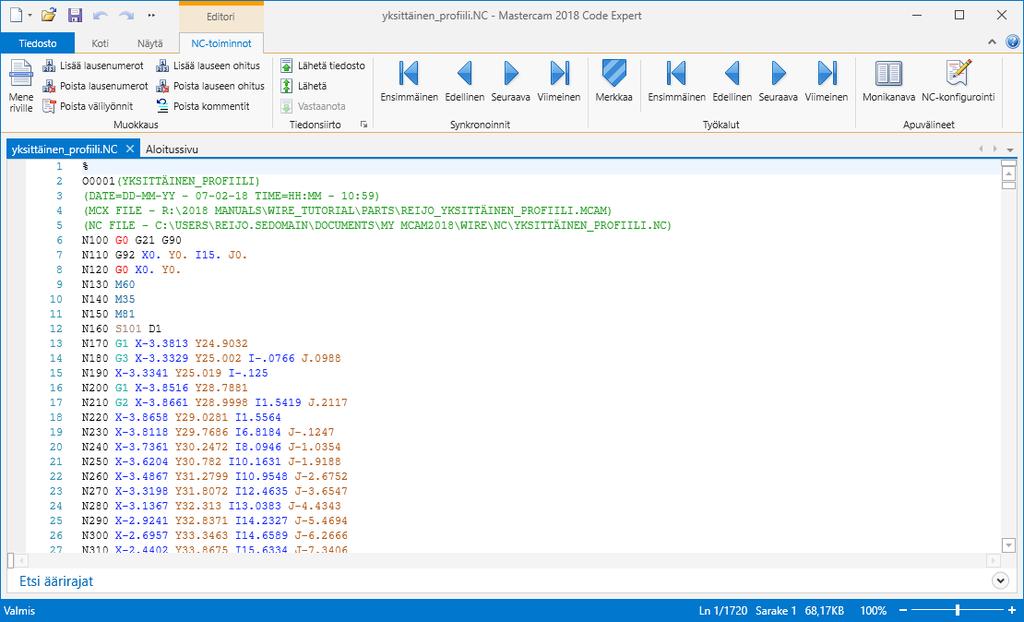
Task: Expand the Etsi äärirajat panel
Action: point(1000,580)
